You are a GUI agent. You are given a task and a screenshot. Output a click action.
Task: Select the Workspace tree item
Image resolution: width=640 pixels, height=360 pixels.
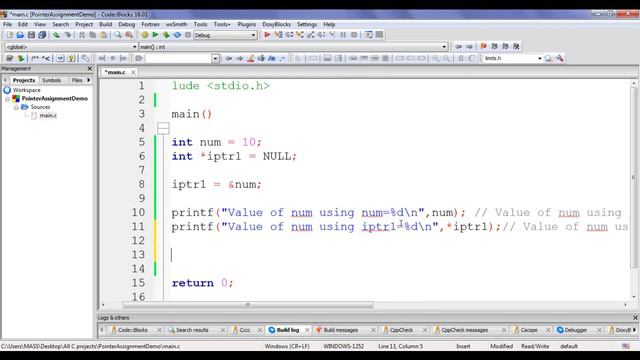point(27,90)
